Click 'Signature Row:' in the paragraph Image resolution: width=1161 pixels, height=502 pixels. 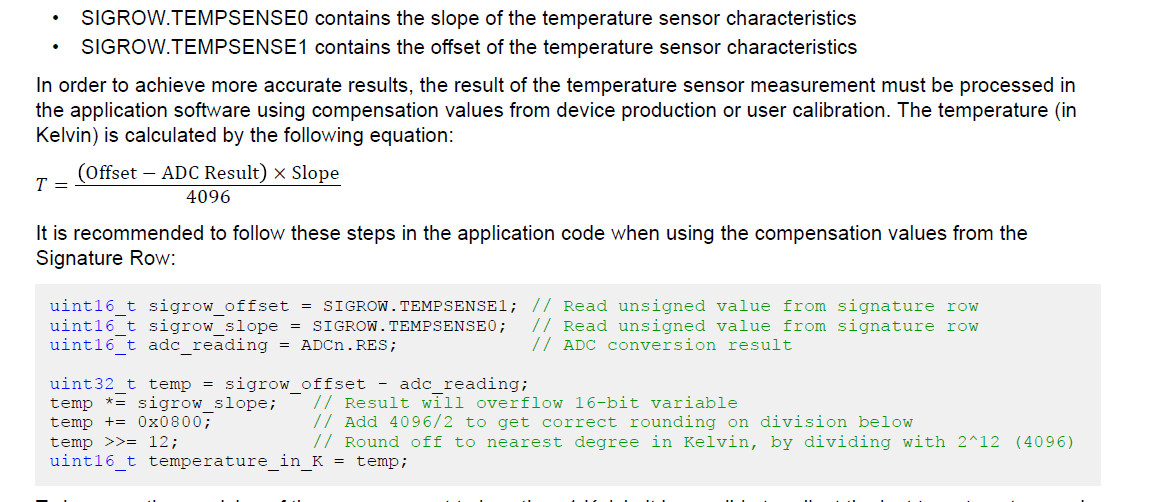click(x=104, y=258)
